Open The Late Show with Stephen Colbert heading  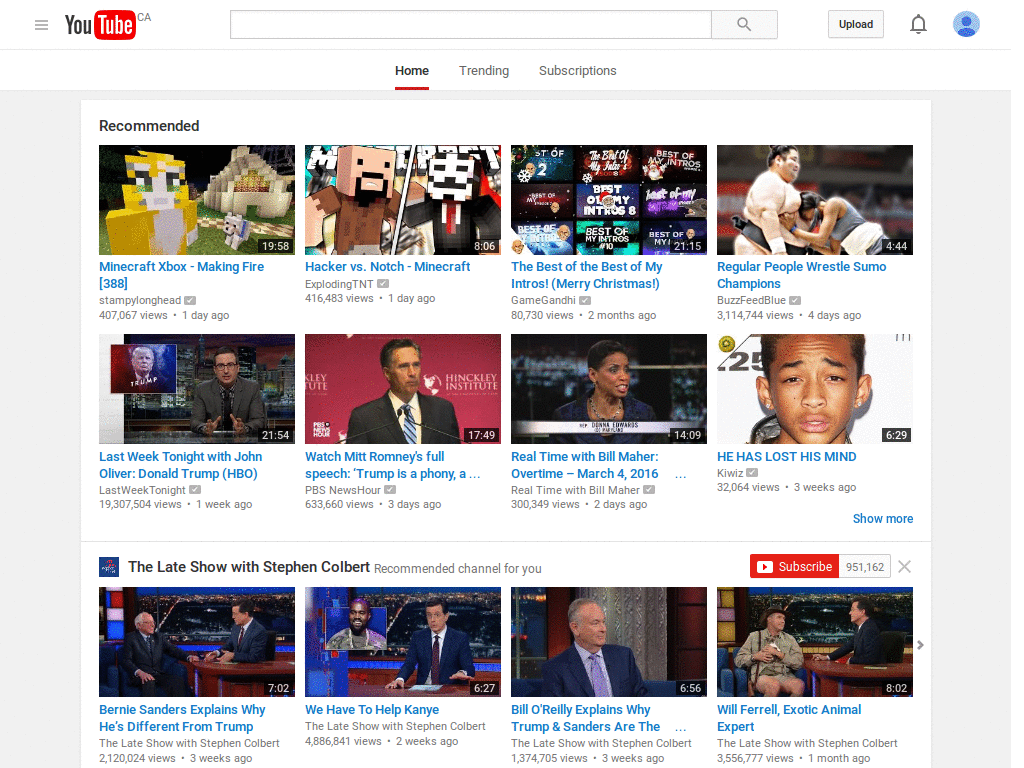pos(249,567)
